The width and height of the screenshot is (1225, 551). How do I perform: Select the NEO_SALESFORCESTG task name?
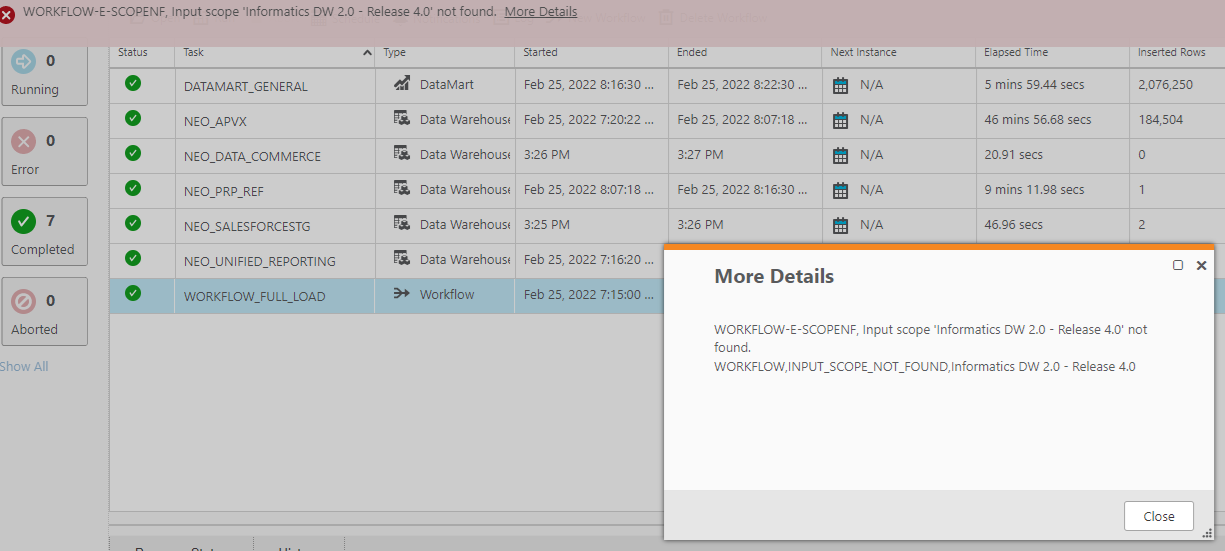click(x=245, y=227)
